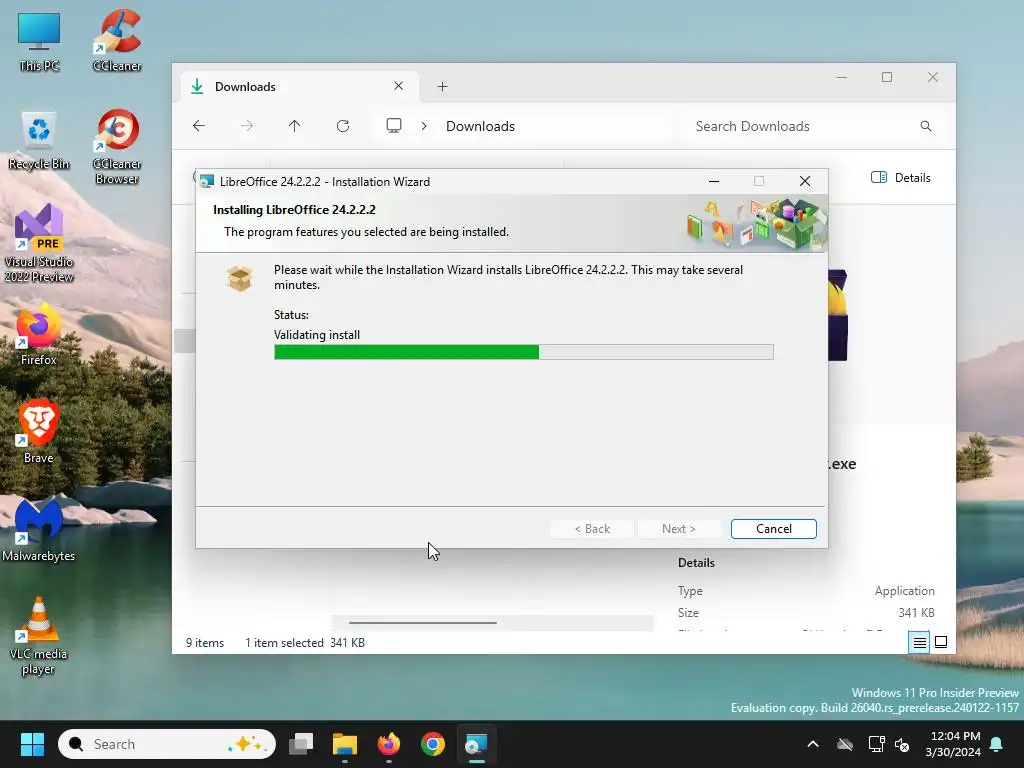Click the network tray icon
1024x768 pixels.
tap(876, 744)
